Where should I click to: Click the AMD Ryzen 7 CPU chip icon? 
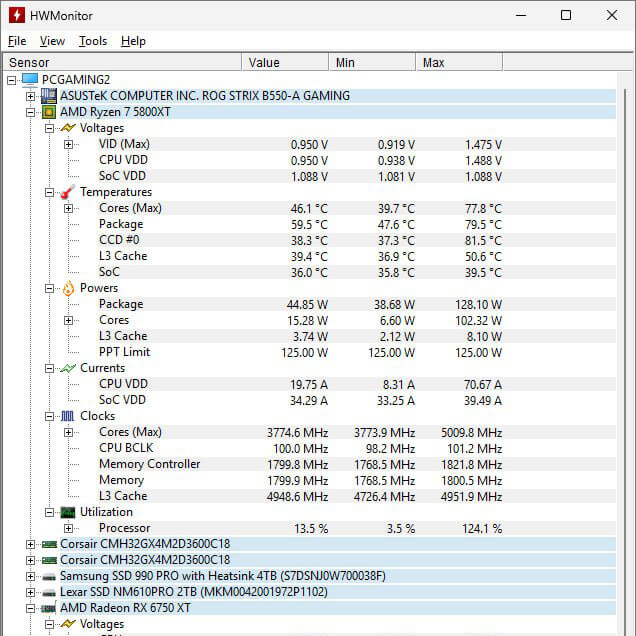[49, 112]
